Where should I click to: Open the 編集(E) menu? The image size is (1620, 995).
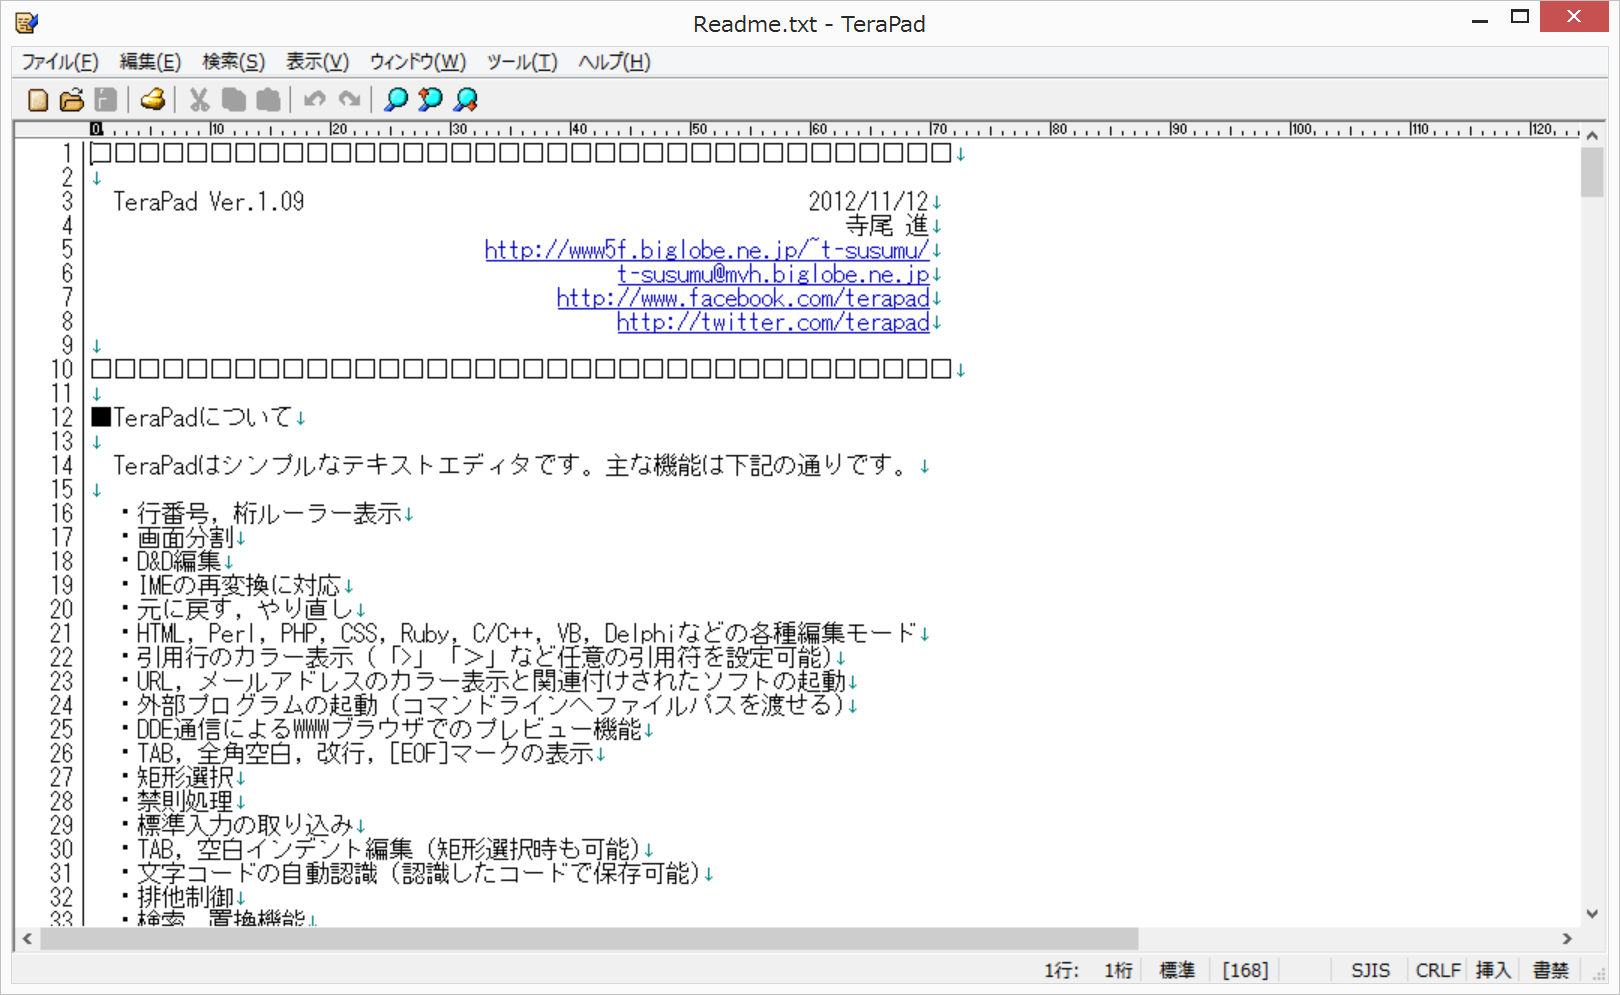pos(150,62)
